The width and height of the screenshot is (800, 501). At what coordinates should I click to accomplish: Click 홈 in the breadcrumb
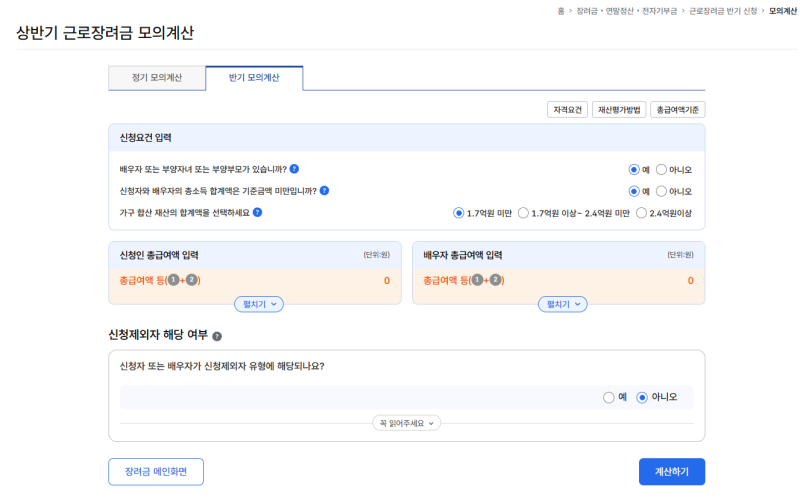pyautogui.click(x=561, y=11)
